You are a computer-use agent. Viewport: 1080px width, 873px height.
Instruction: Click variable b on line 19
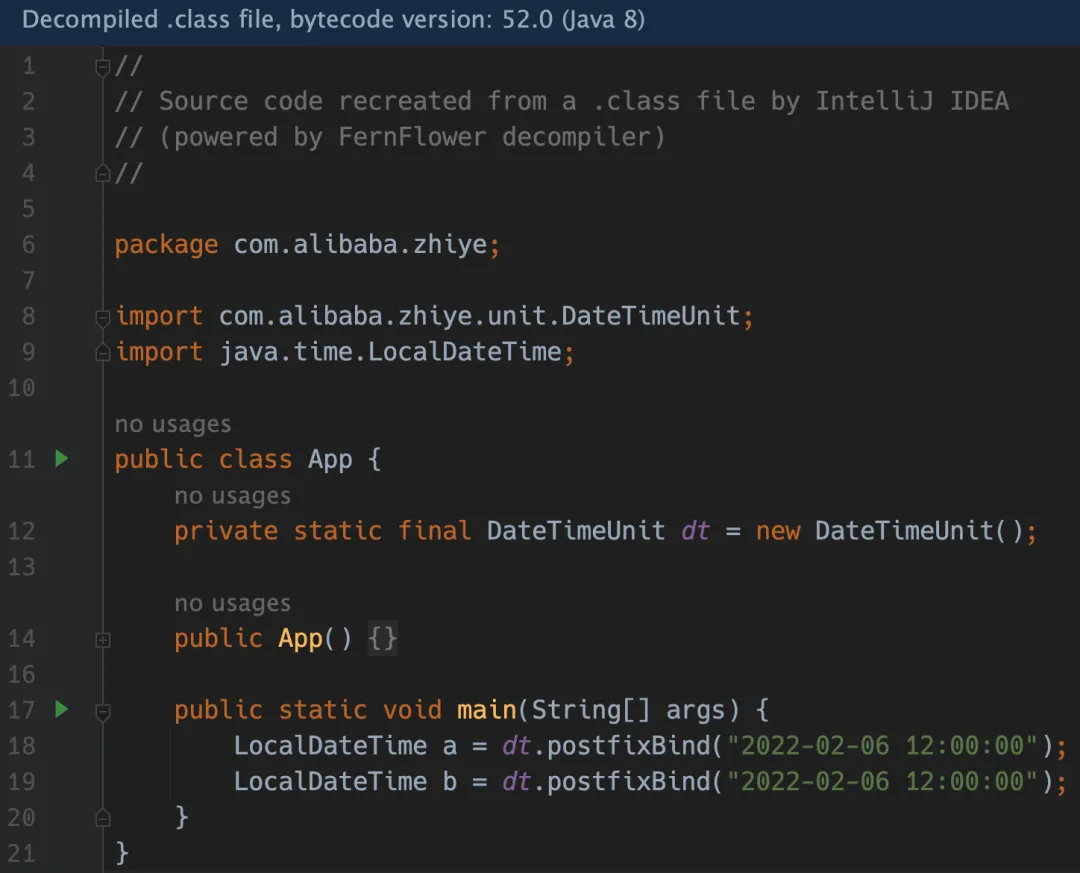tap(450, 782)
